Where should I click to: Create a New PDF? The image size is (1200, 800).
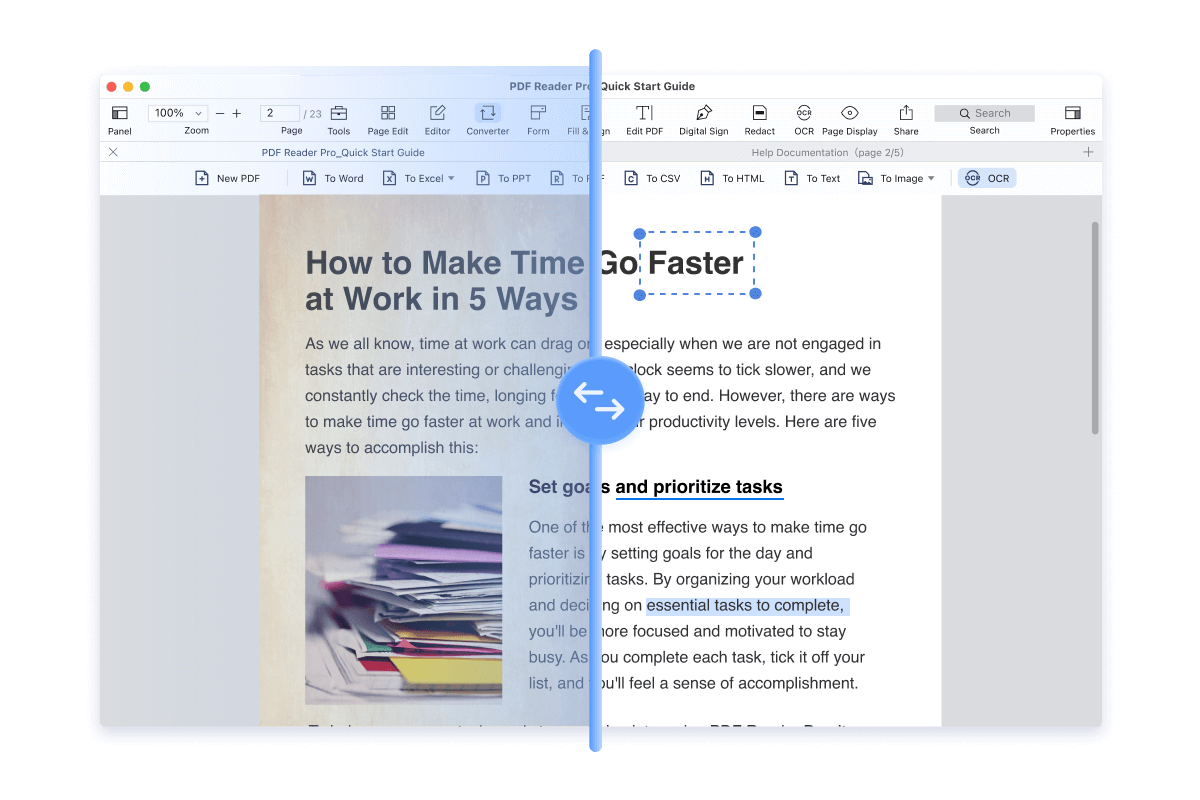tap(228, 178)
